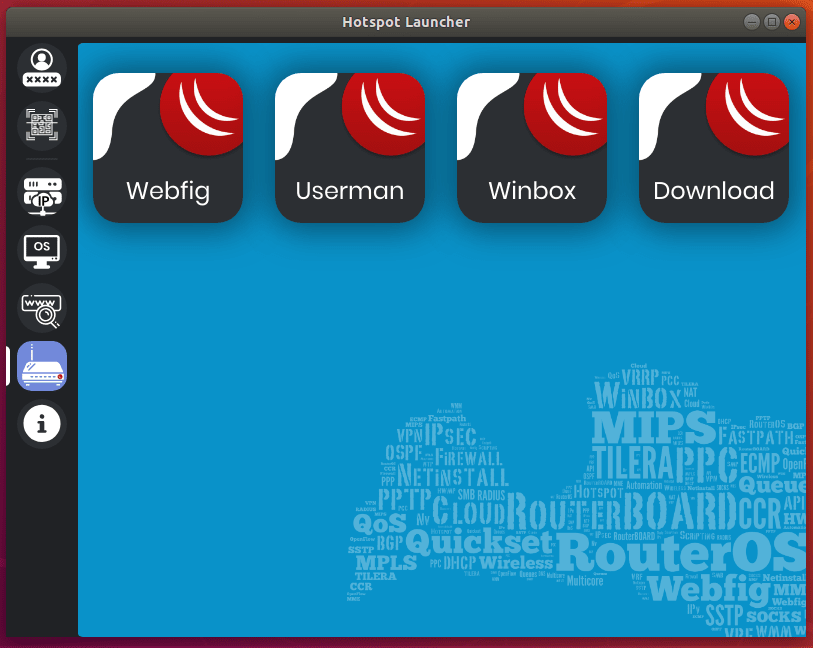This screenshot has height=648, width=813.
Task: Launch the Userman tile
Action: pyautogui.click(x=350, y=148)
